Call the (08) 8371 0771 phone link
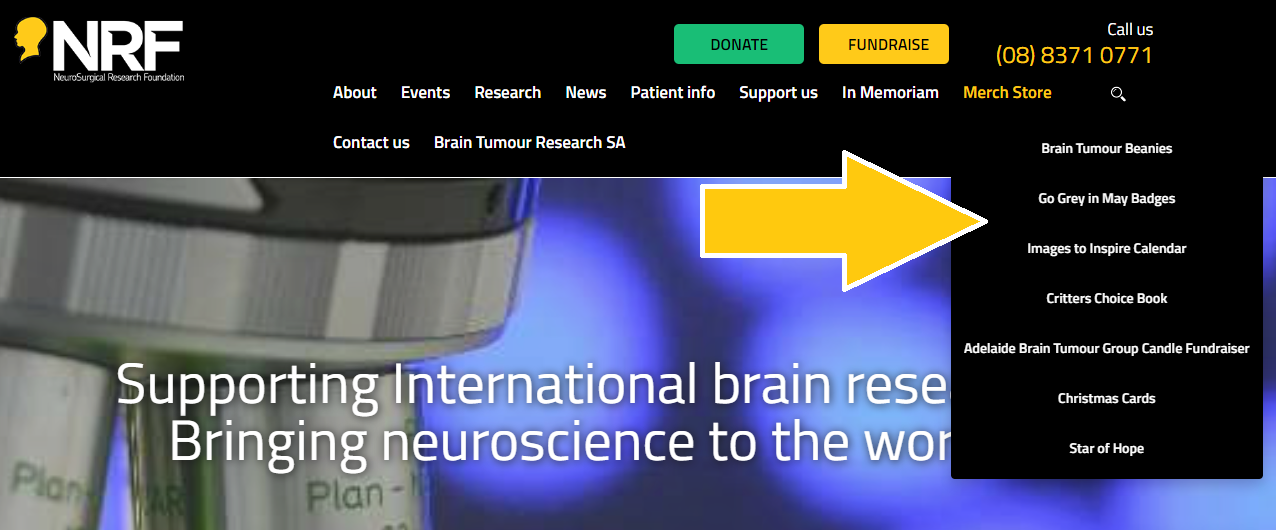The height and width of the screenshot is (530, 1276). coord(1074,55)
